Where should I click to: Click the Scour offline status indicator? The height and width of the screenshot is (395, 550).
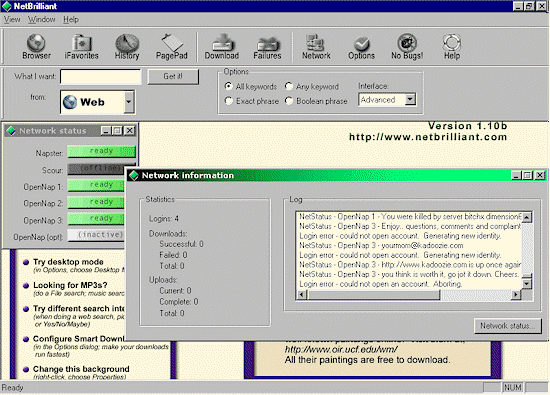(x=96, y=169)
